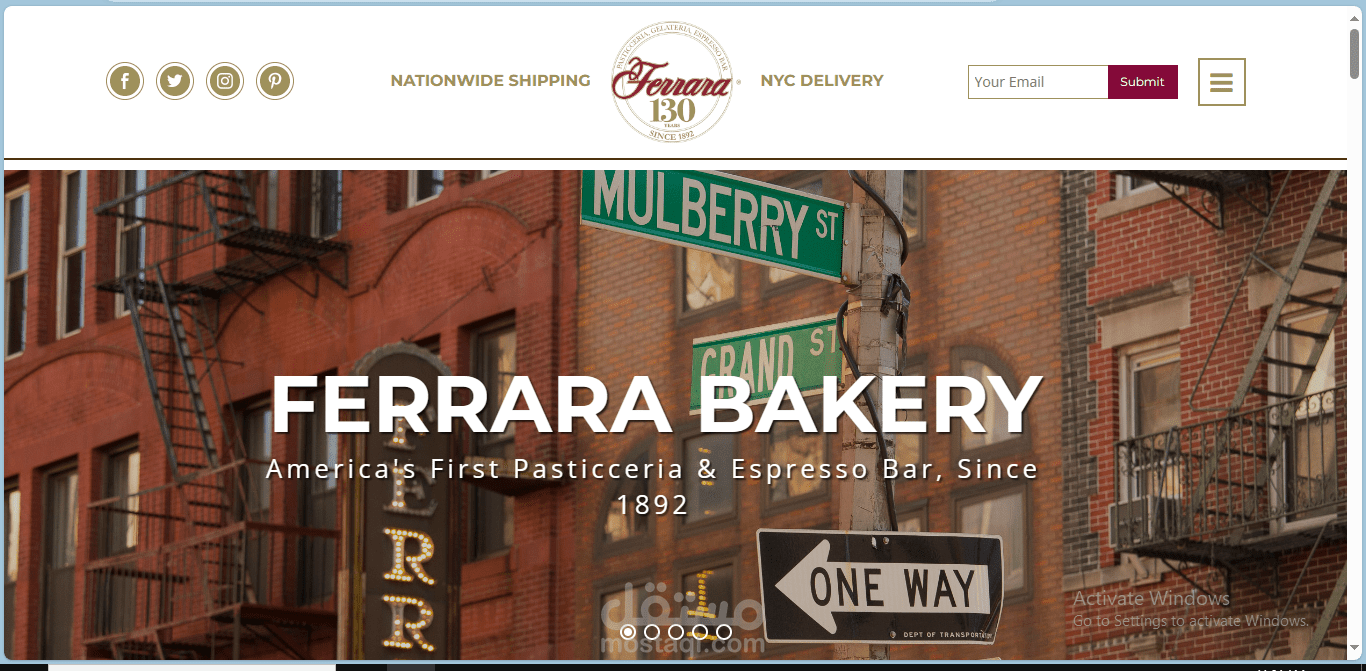Go to Nationwide Shipping
1366x671 pixels.
coord(490,80)
